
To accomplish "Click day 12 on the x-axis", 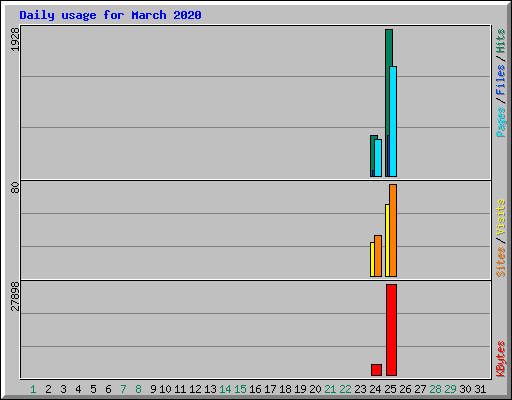I will (195, 389).
